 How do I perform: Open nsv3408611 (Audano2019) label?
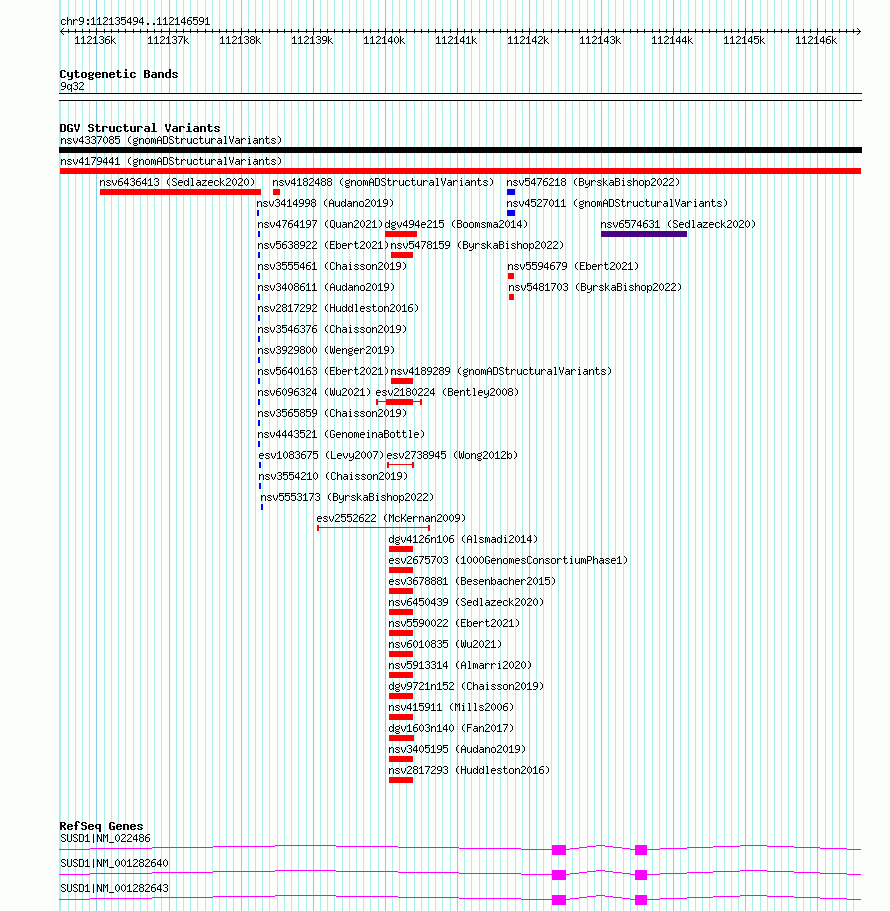(x=326, y=286)
